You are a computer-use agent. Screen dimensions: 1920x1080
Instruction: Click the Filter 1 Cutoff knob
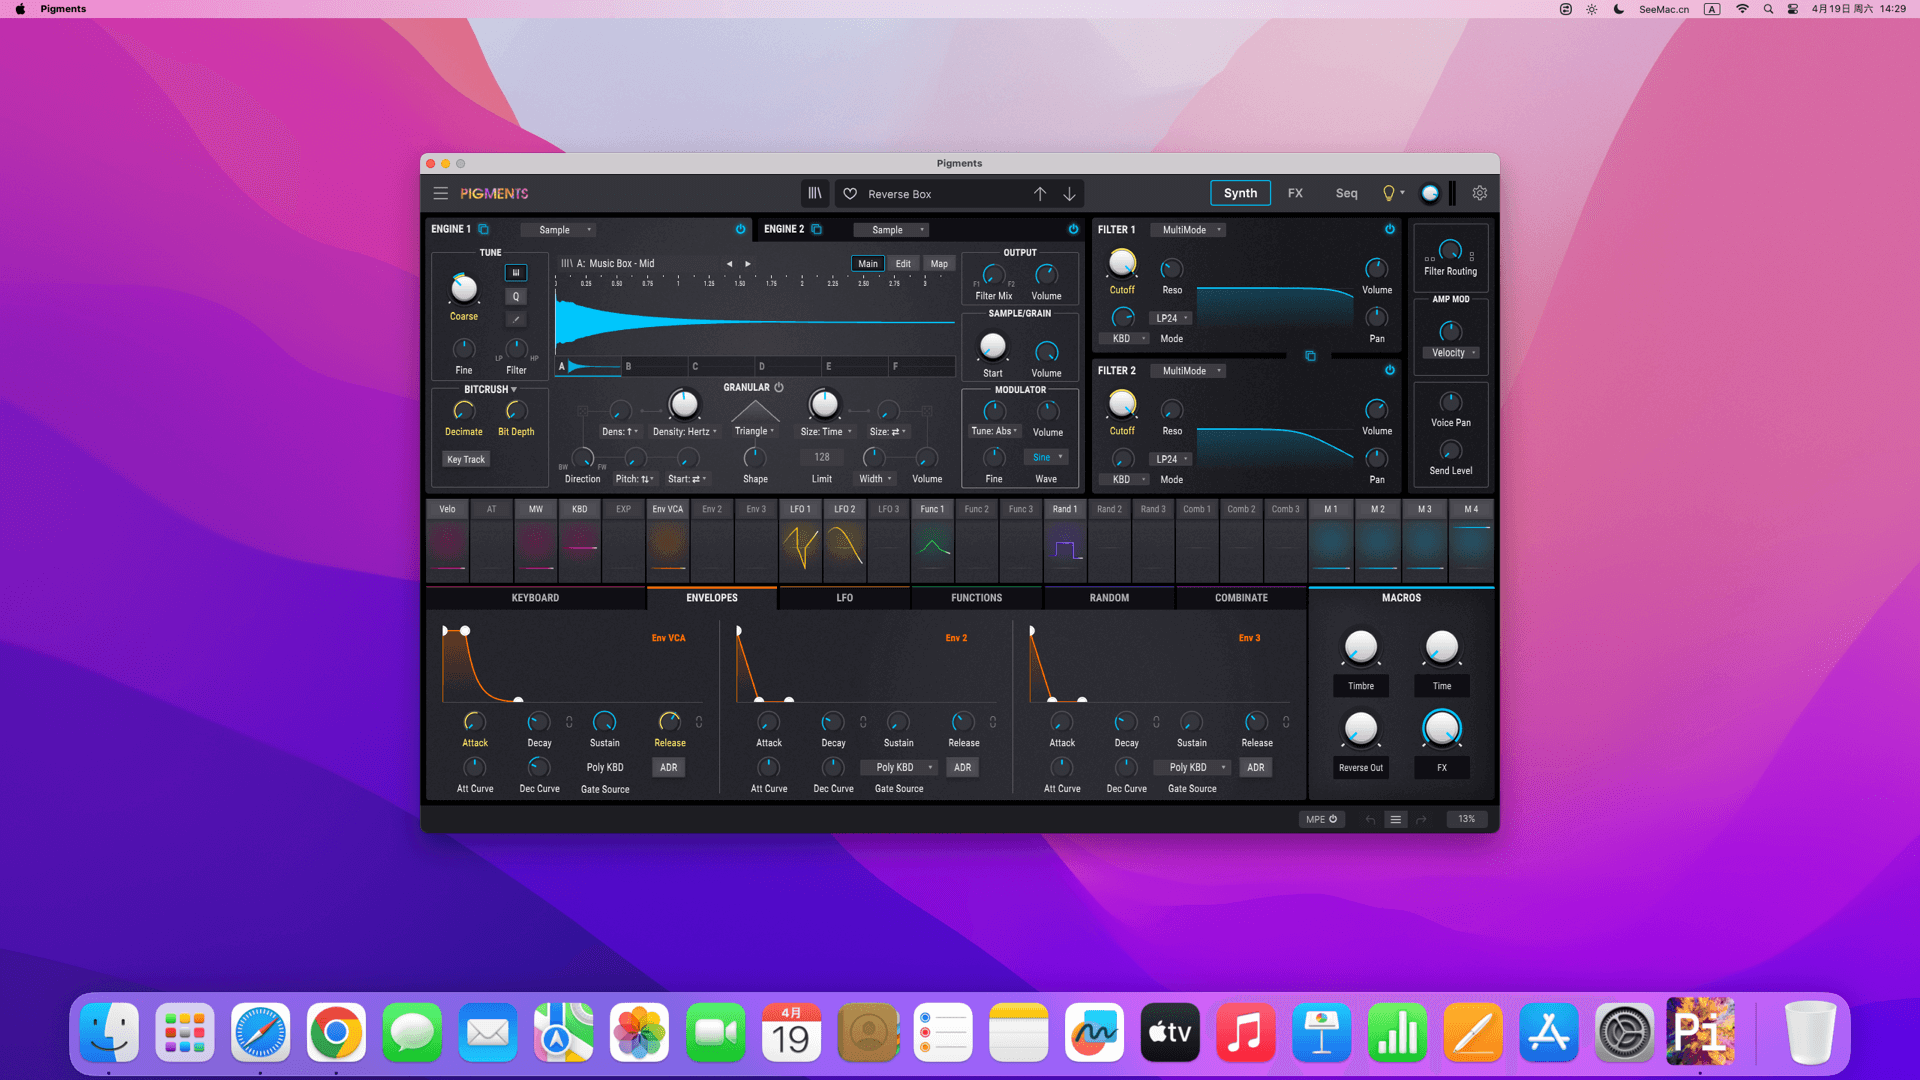pos(1122,264)
